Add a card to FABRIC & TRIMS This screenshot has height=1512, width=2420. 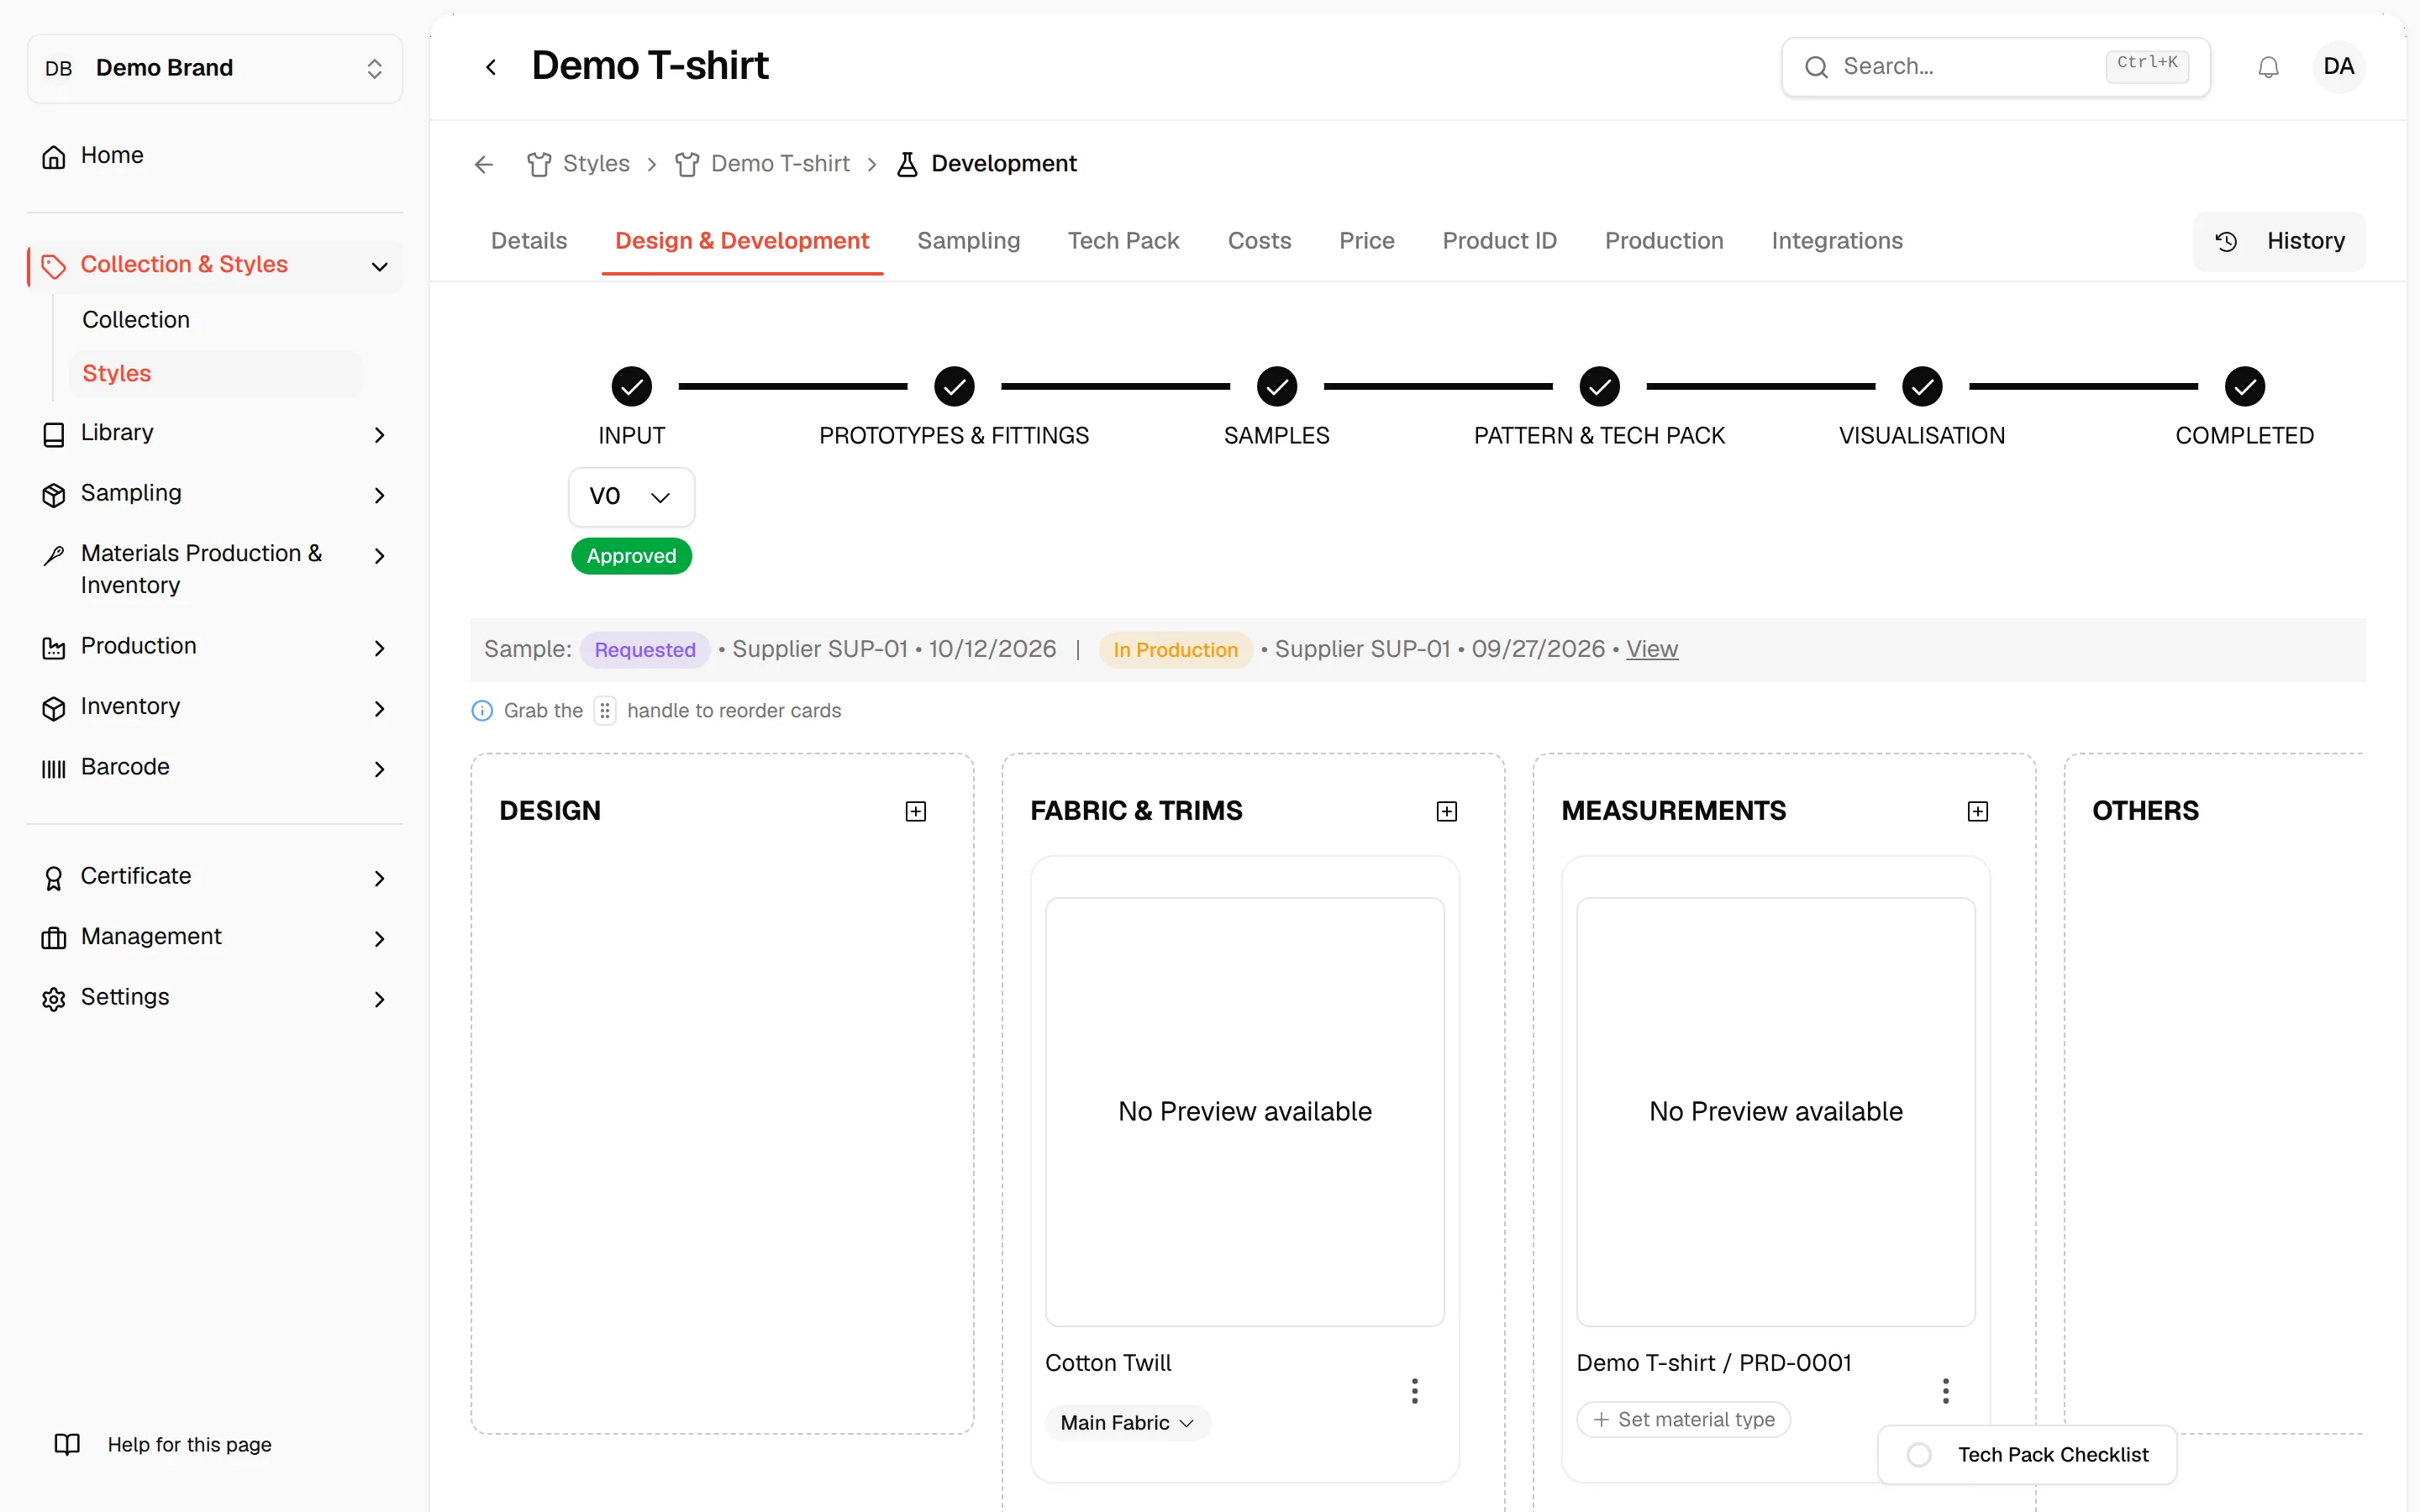tap(1446, 811)
